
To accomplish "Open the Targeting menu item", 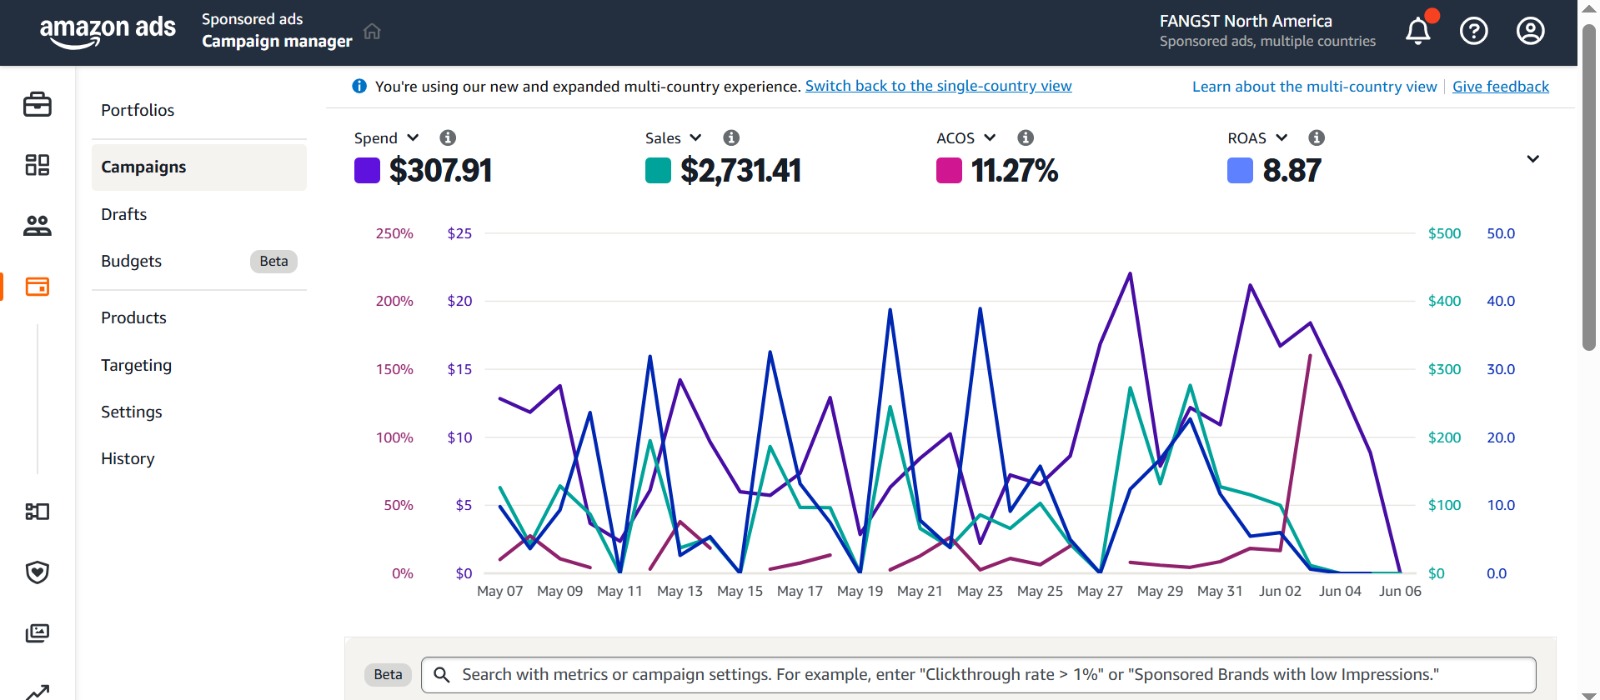I will tap(136, 365).
